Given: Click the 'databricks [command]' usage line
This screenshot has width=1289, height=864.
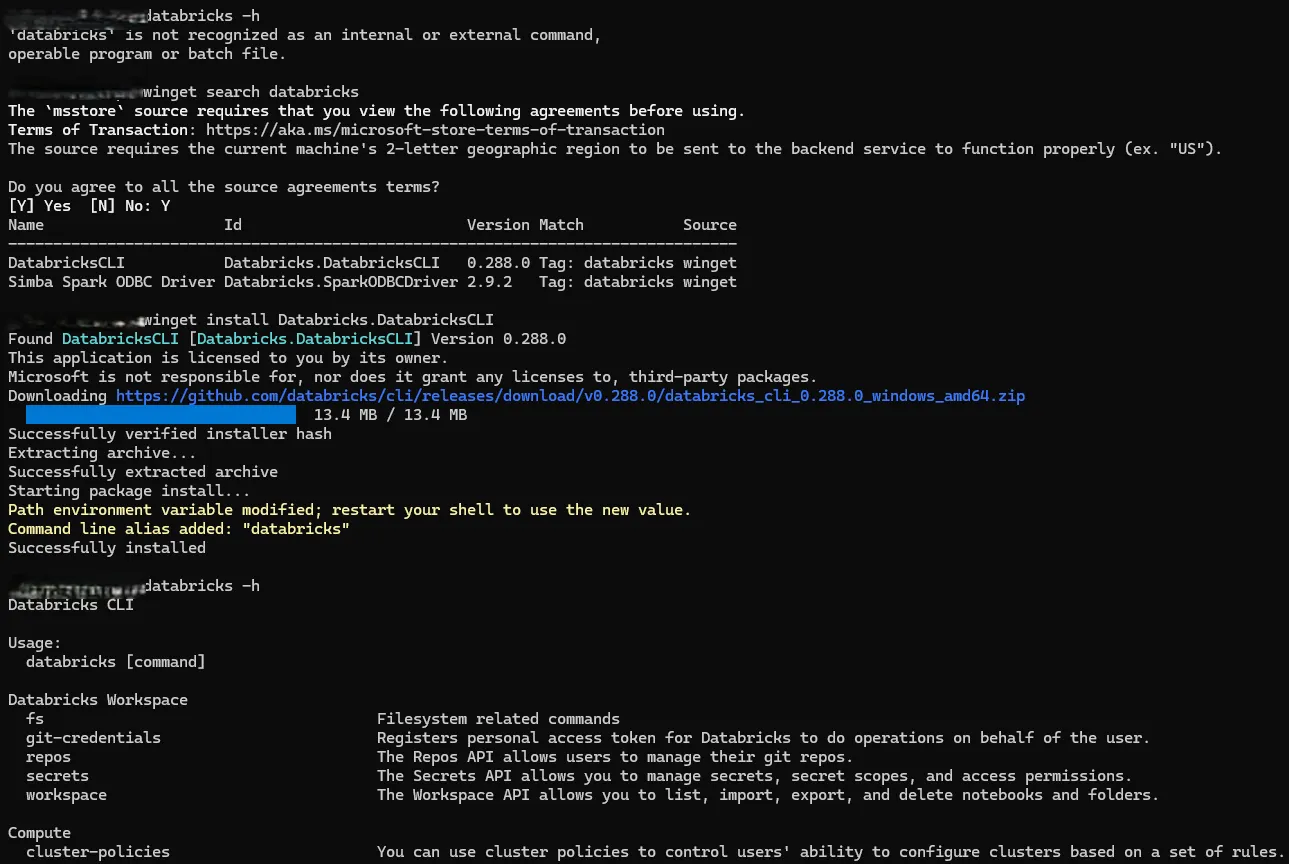Looking at the screenshot, I should [116, 662].
